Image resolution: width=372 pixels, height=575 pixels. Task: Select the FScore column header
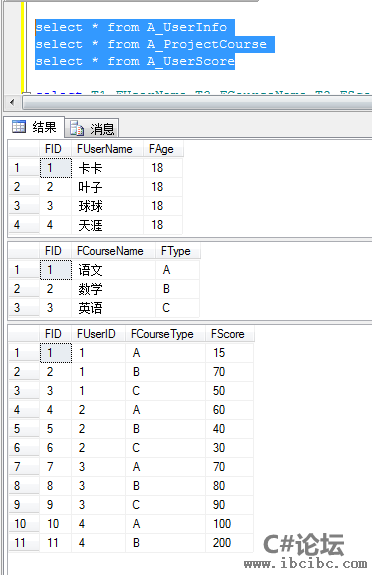229,334
